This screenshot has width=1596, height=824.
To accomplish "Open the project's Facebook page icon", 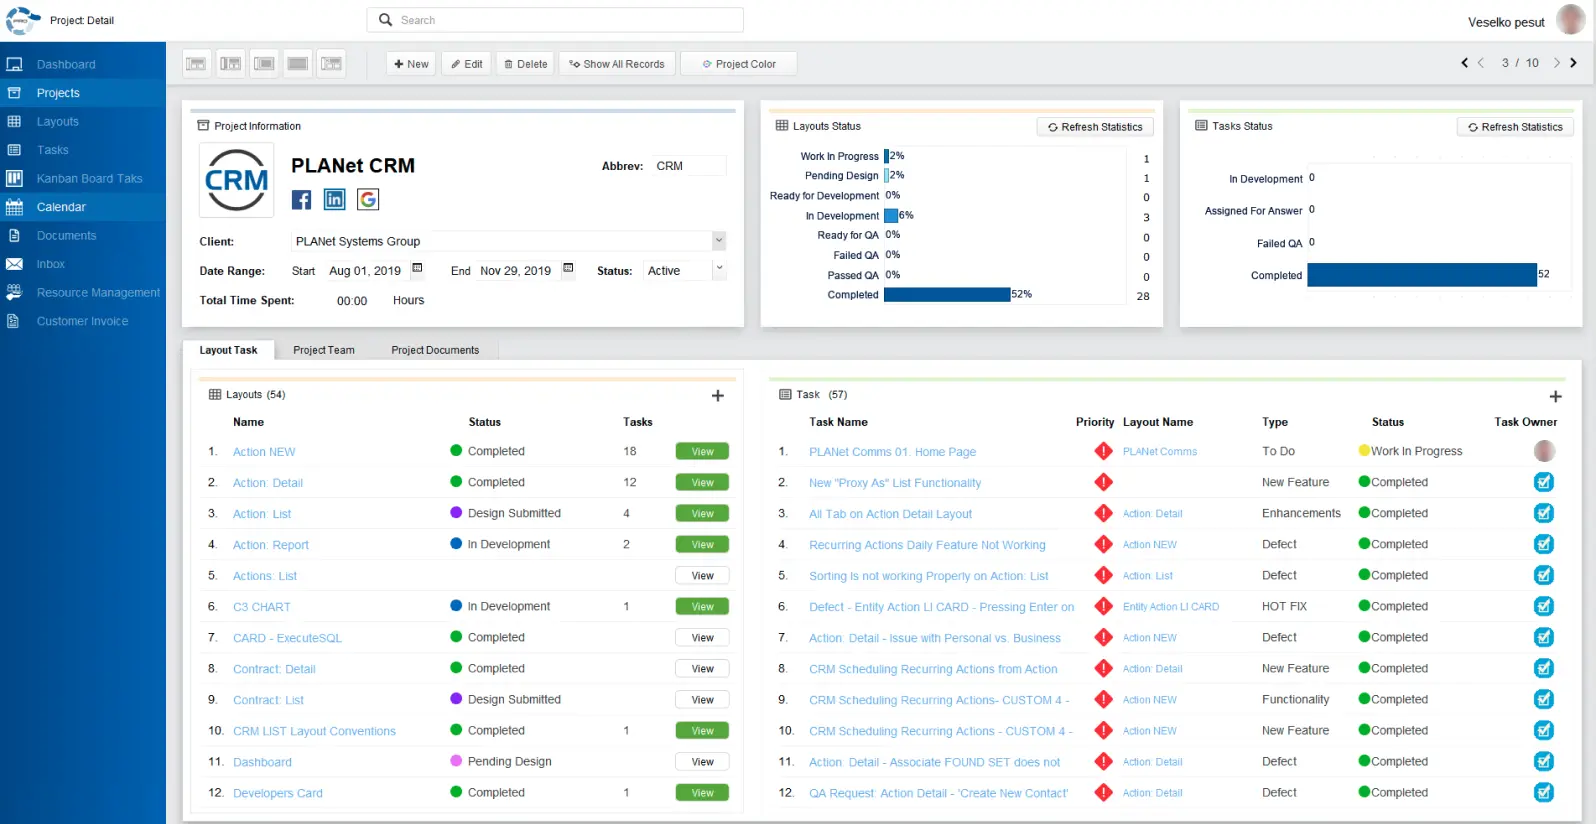I will [x=301, y=200].
